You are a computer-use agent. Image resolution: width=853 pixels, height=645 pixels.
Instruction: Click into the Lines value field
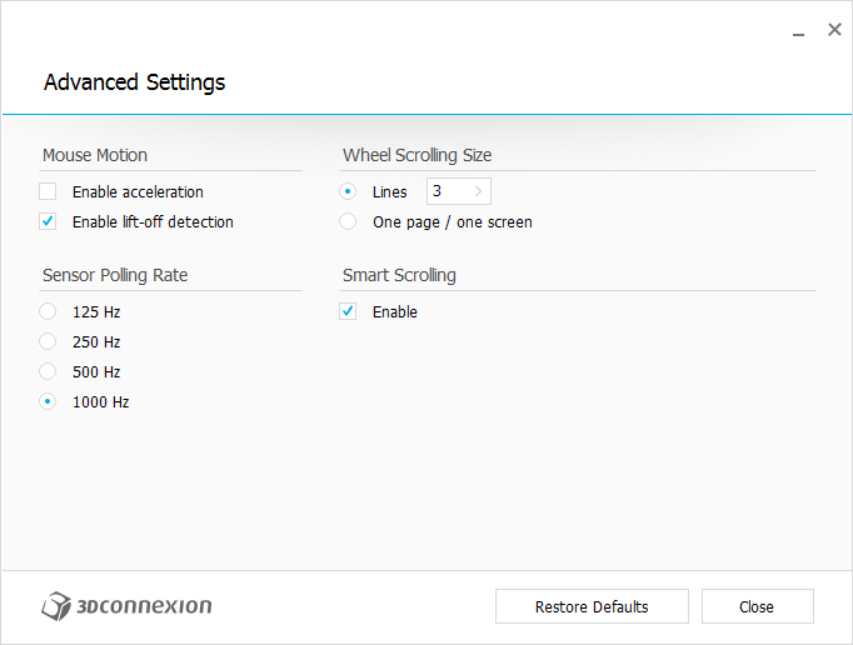446,192
